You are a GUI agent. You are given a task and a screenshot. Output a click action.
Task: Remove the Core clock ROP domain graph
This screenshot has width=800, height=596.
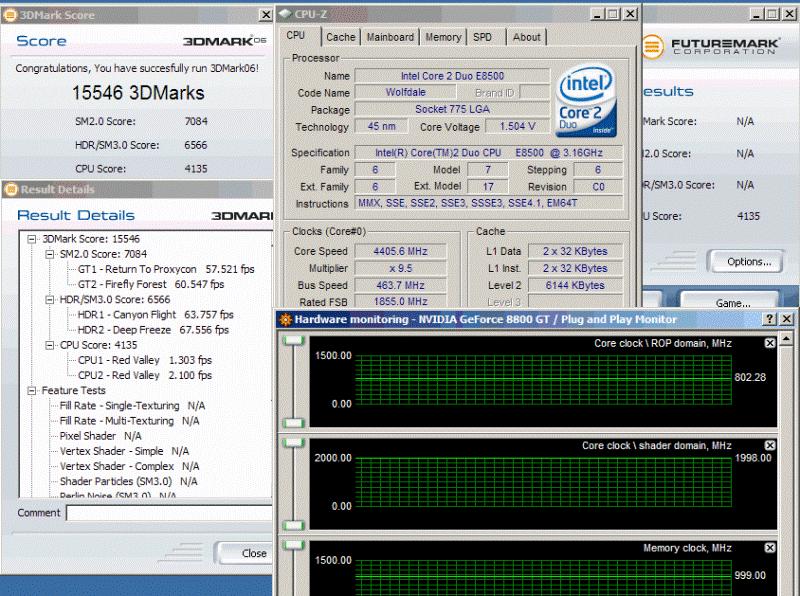tap(770, 343)
